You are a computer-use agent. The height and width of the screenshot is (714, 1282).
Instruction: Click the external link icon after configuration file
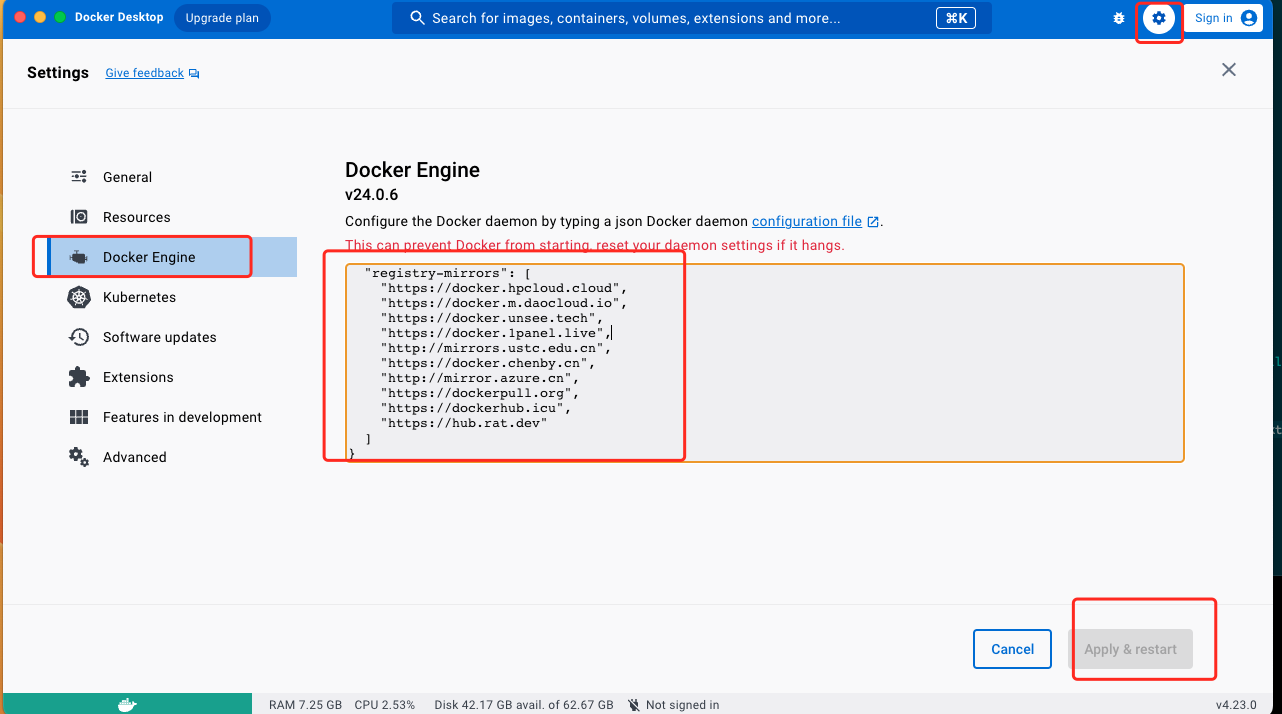tap(873, 222)
